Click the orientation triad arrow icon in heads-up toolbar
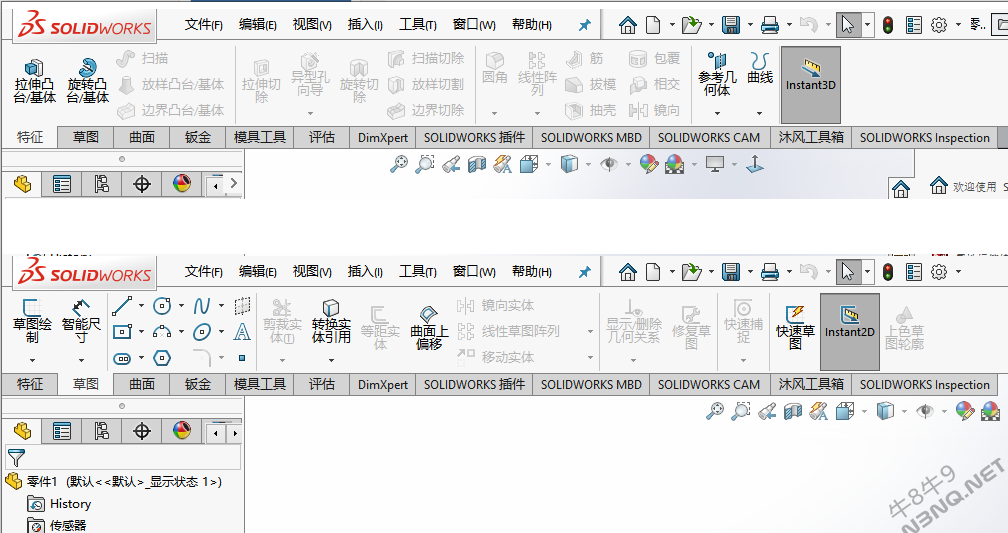1008x533 pixels. pos(755,165)
